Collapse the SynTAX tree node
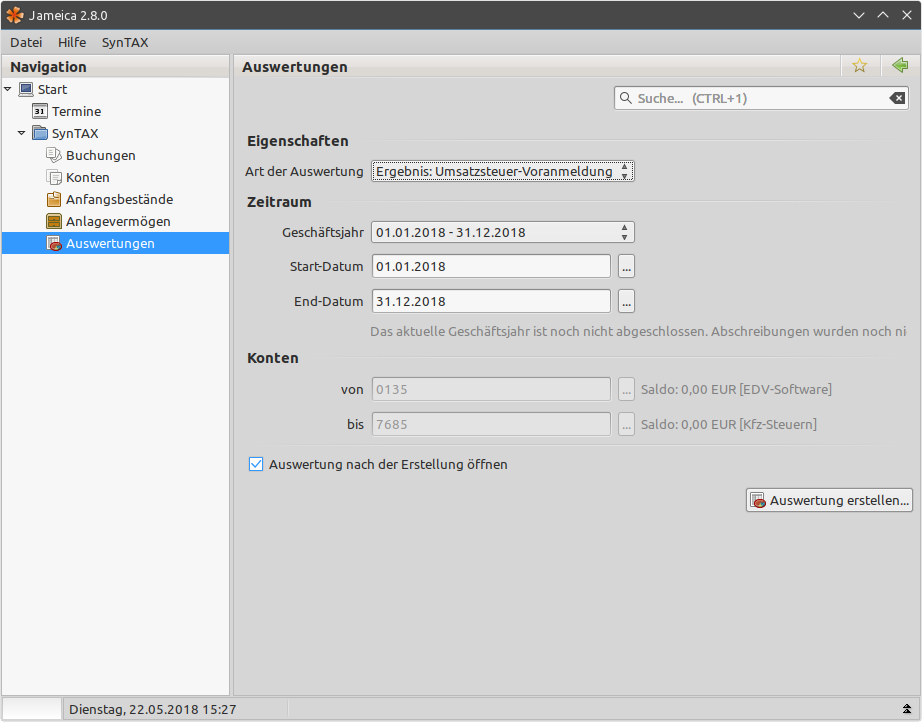 coord(22,133)
